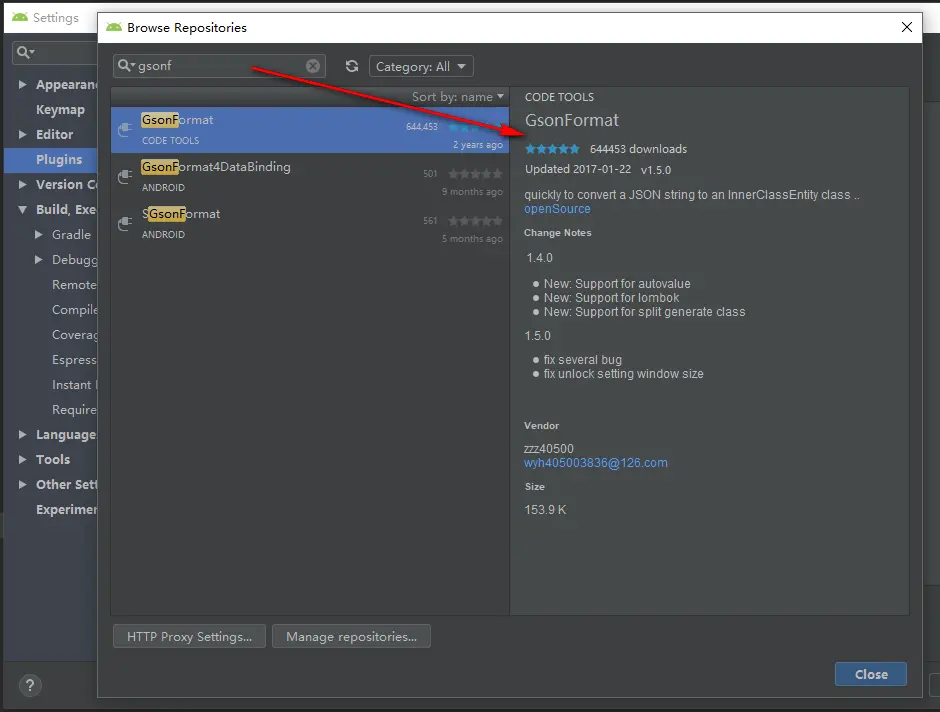This screenshot has height=712, width=940.
Task: Click the GsonFormat plugin icon
Action: (x=125, y=129)
